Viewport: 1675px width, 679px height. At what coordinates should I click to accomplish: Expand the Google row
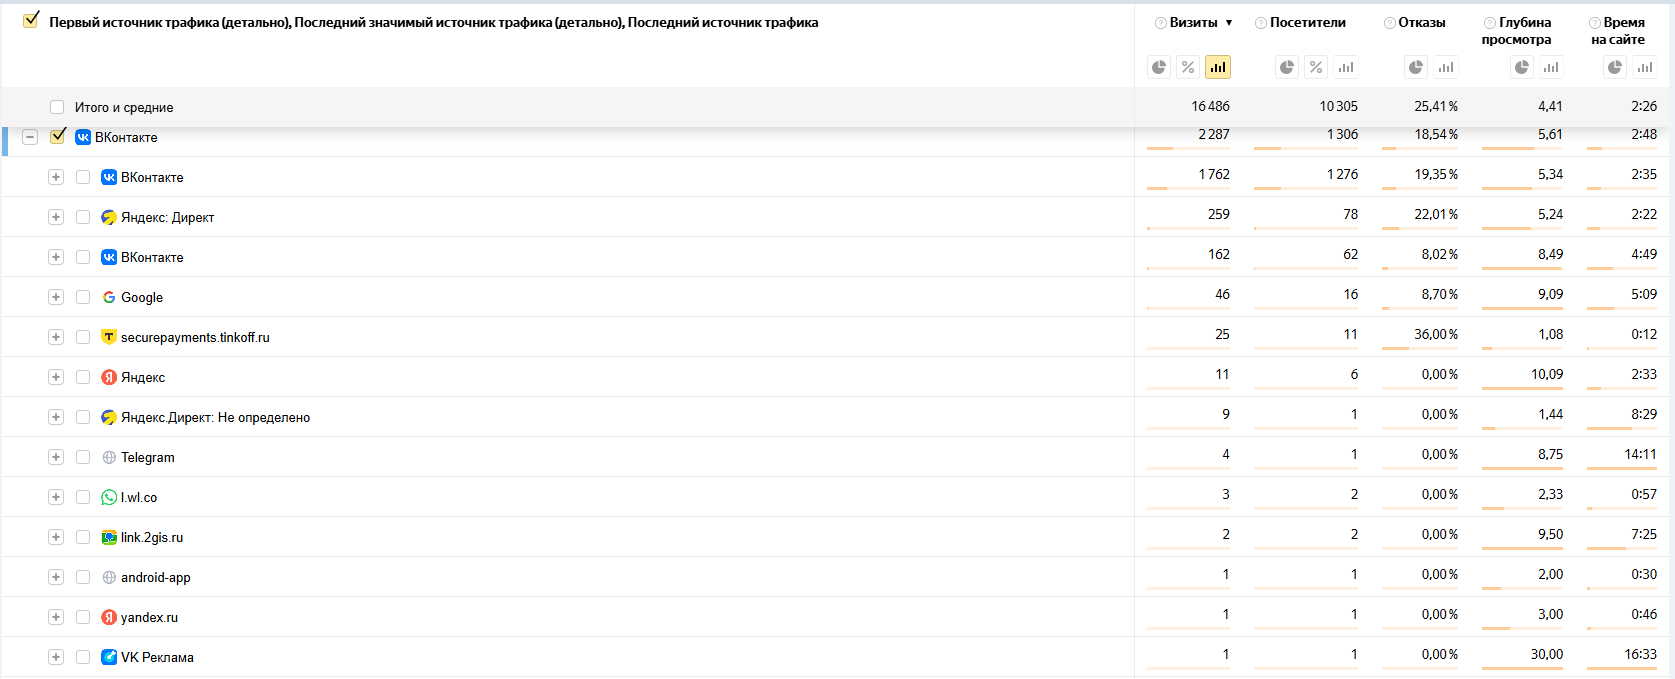point(56,297)
